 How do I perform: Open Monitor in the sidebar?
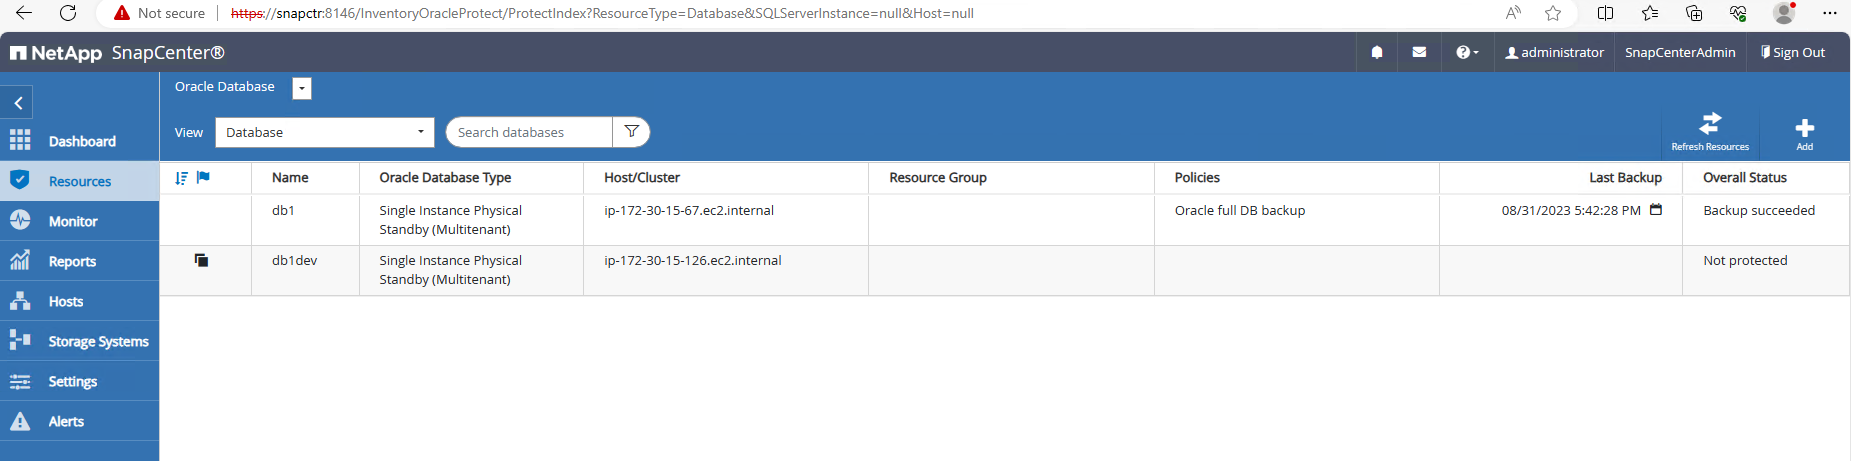pyautogui.click(x=79, y=221)
